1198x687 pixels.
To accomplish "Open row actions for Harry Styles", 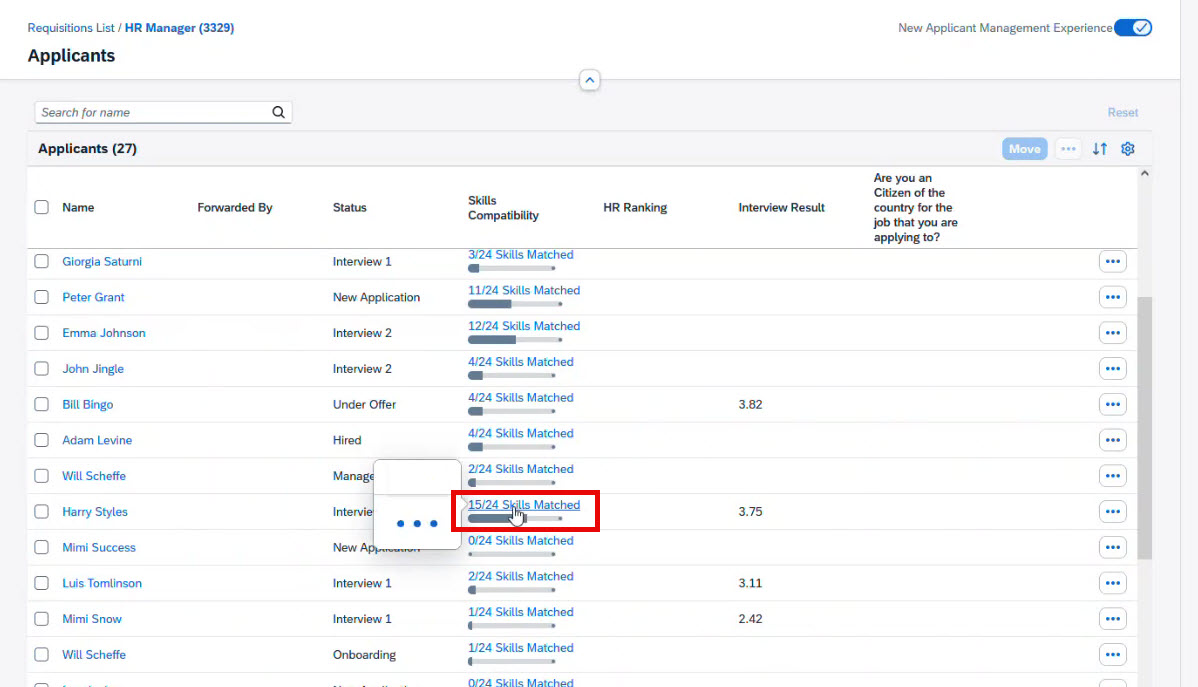I will pyautogui.click(x=1112, y=512).
